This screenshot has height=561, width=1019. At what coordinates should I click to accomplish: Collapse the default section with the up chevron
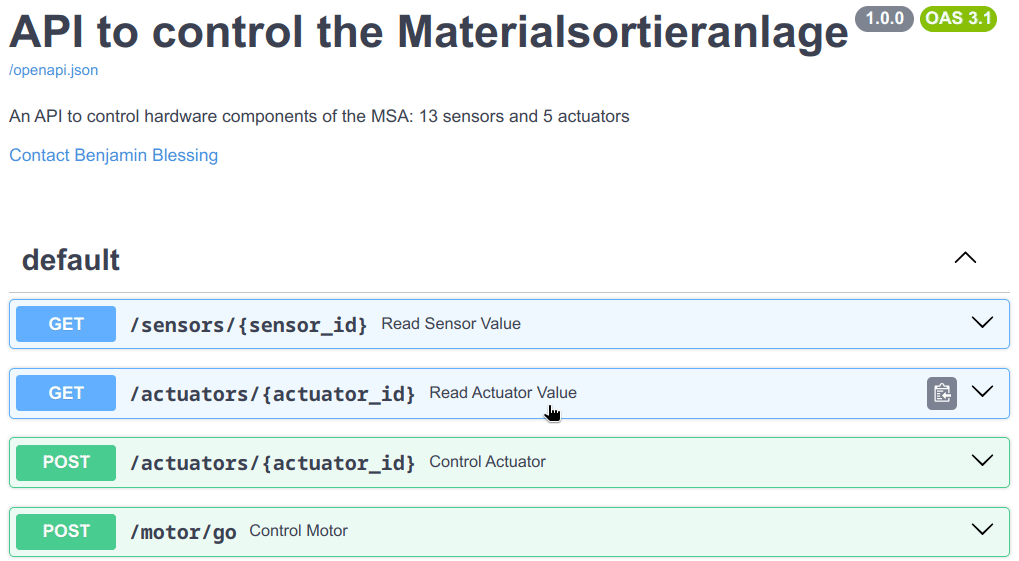pos(965,258)
